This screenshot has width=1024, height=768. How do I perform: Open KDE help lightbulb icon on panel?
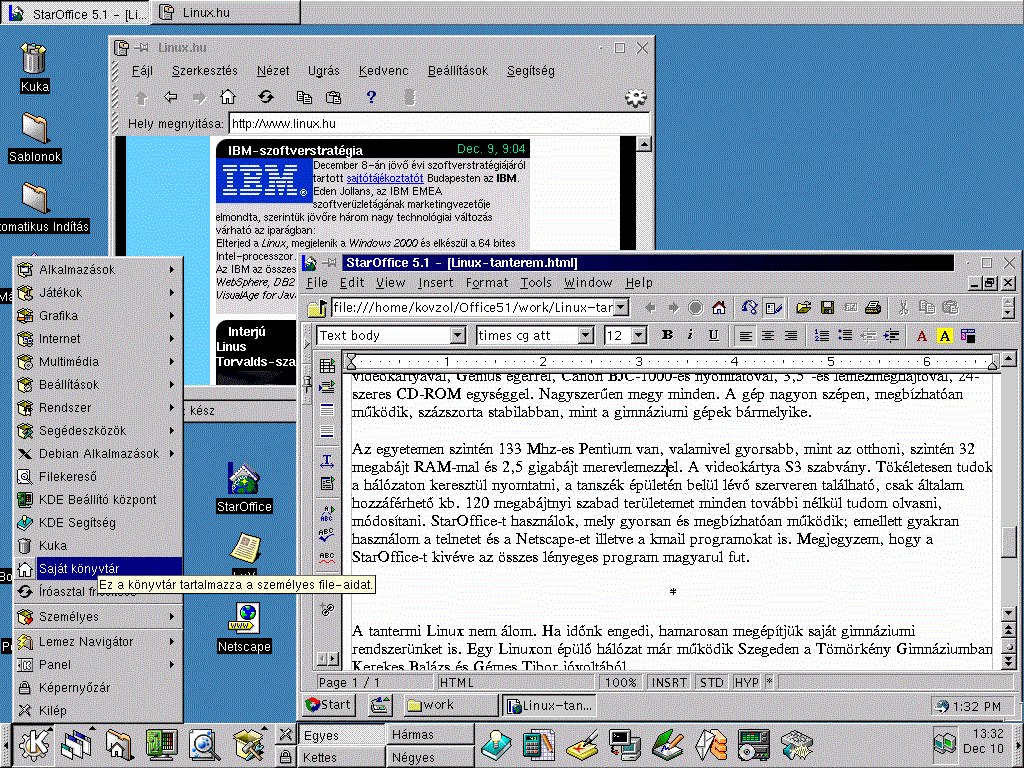(x=496, y=744)
